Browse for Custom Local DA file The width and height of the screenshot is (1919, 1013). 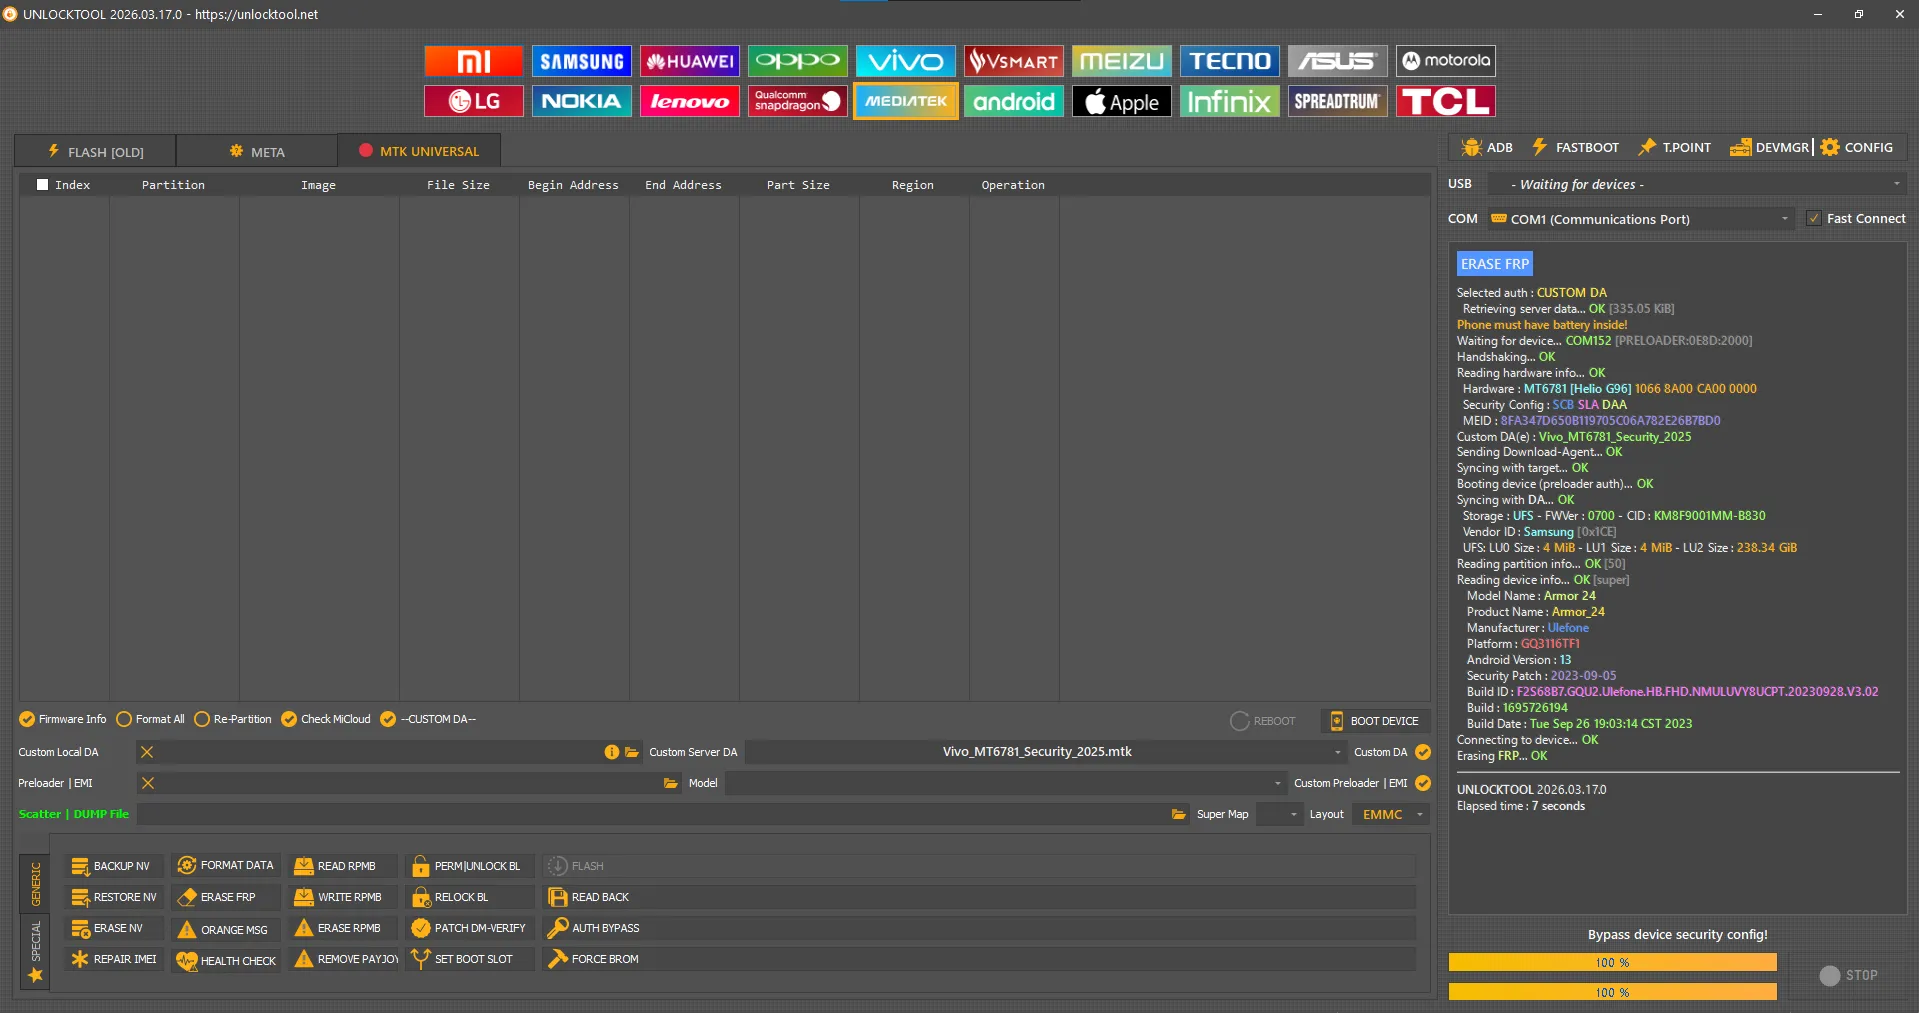(x=632, y=752)
